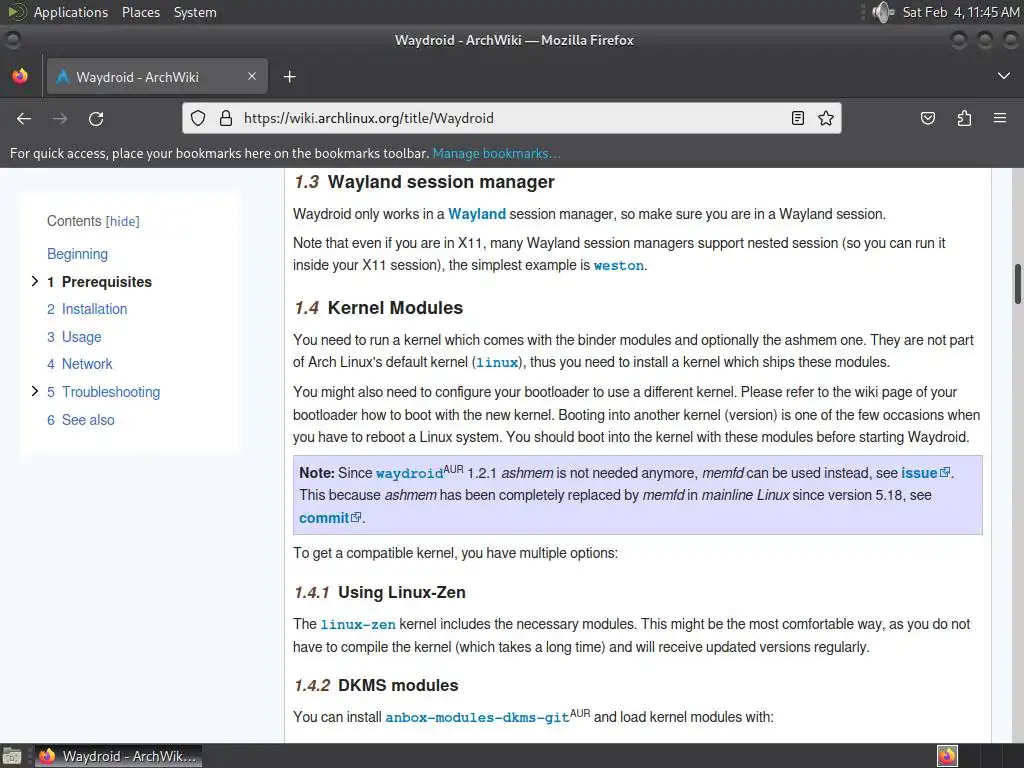This screenshot has height=768, width=1024.
Task: Click the Using Linux-Zen heading
Action: pyautogui.click(x=402, y=592)
